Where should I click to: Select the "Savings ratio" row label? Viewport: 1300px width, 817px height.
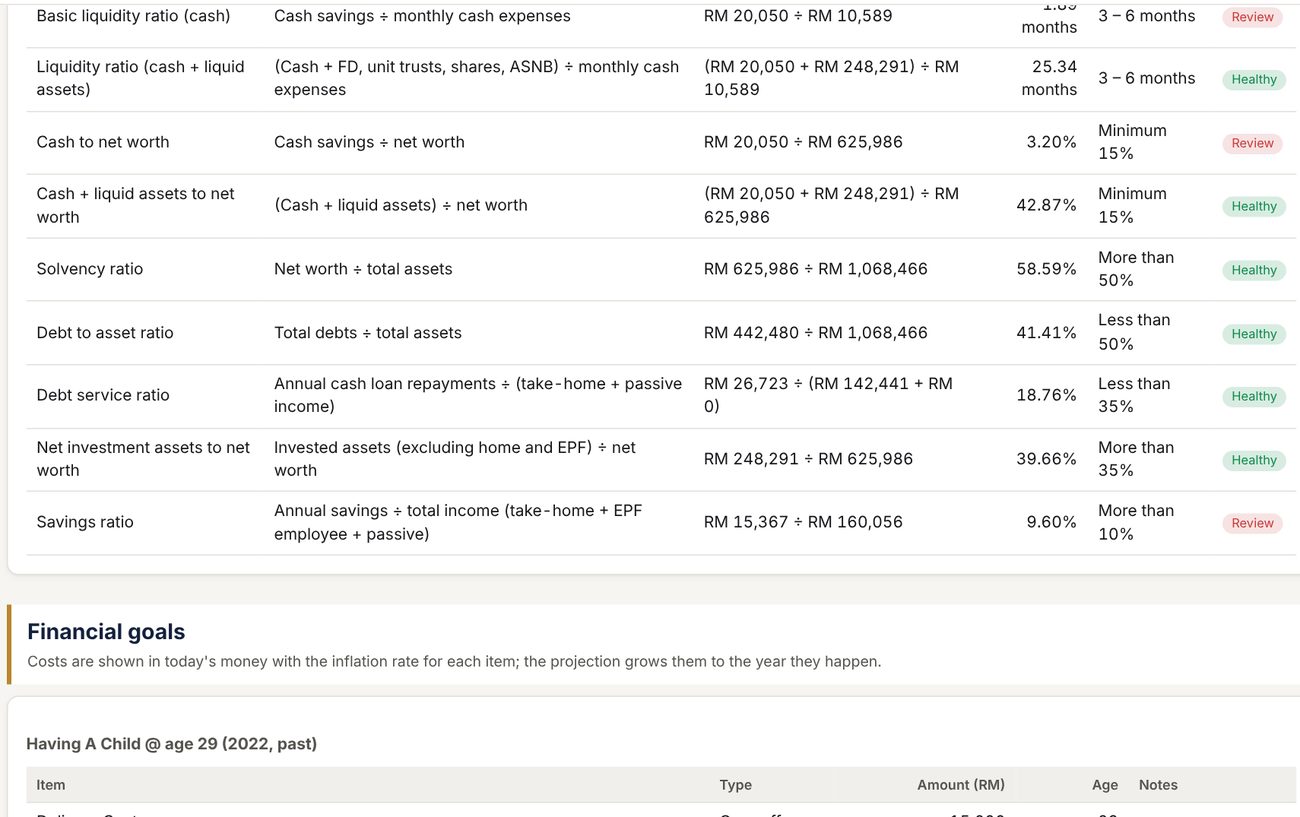[x=85, y=522]
